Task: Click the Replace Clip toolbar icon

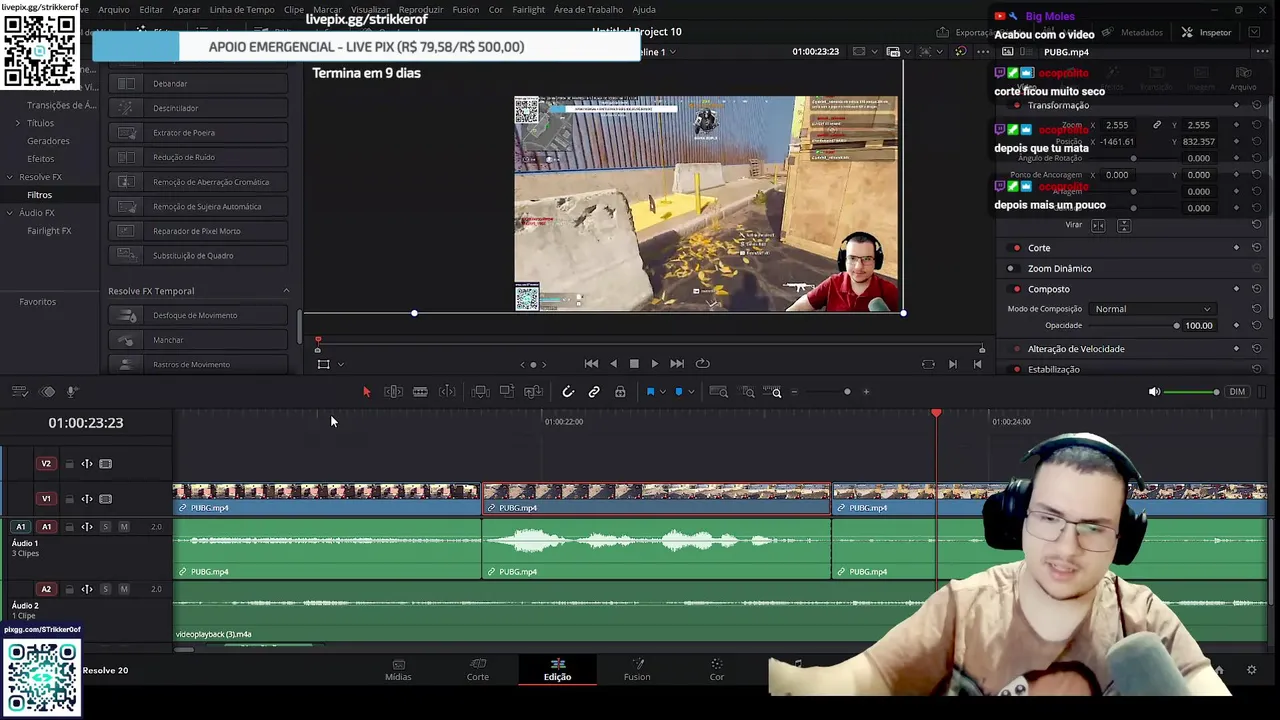Action: coord(533,392)
